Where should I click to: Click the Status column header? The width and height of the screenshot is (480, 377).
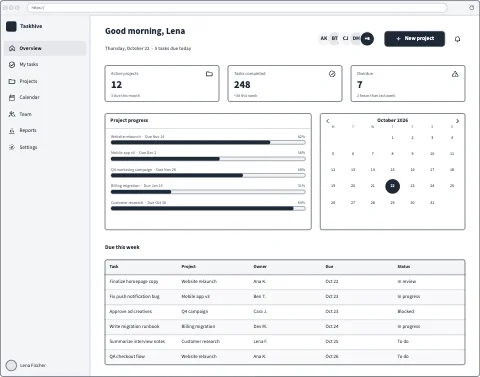tap(404, 267)
